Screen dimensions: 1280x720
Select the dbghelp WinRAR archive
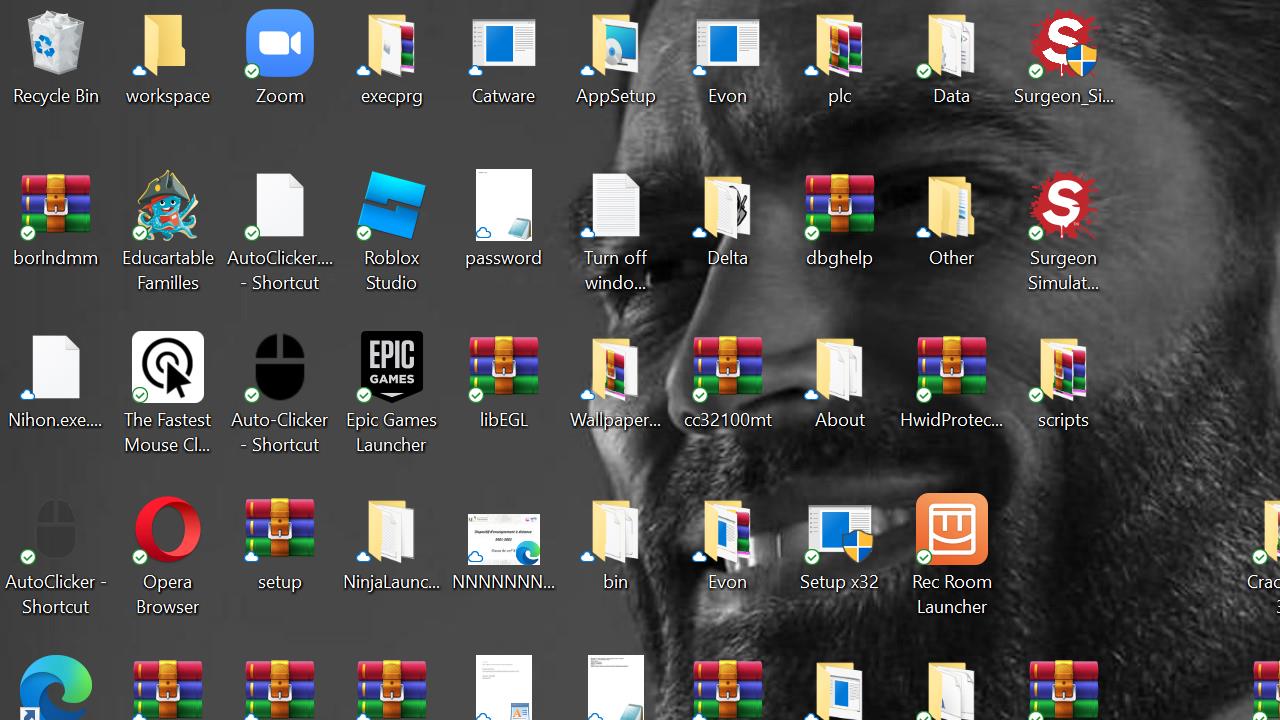(x=839, y=207)
